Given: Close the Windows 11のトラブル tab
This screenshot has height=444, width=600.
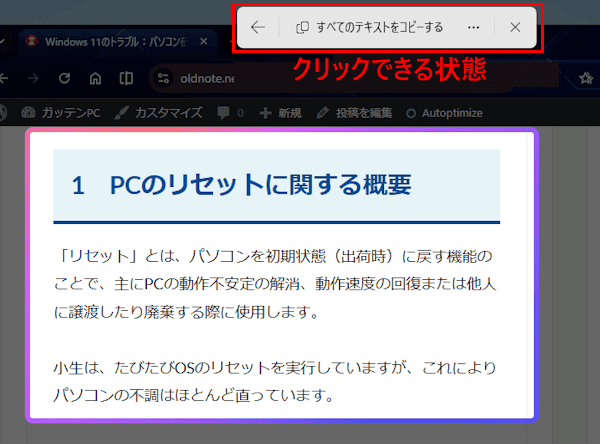Looking at the screenshot, I should pyautogui.click(x=204, y=43).
